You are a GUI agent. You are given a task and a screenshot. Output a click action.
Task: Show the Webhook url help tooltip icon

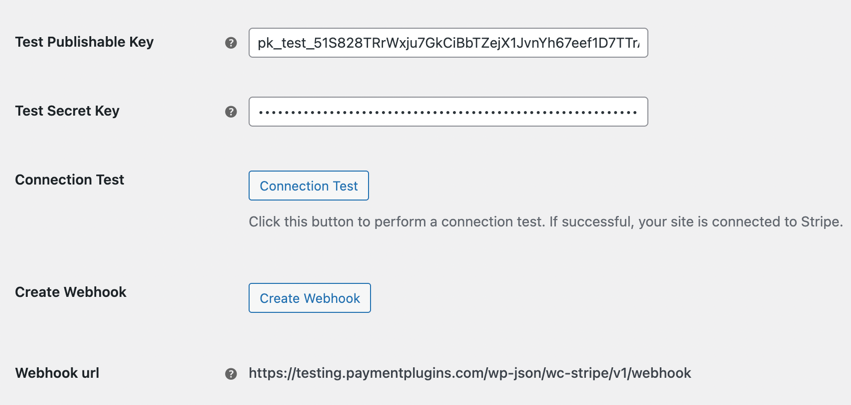pyautogui.click(x=231, y=374)
